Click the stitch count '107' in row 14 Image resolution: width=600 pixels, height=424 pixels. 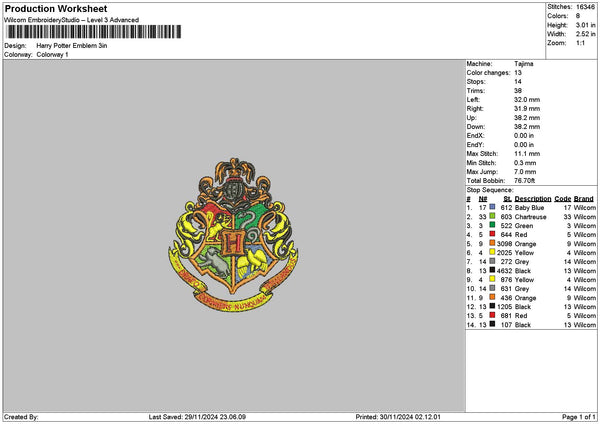pyautogui.click(x=506, y=325)
